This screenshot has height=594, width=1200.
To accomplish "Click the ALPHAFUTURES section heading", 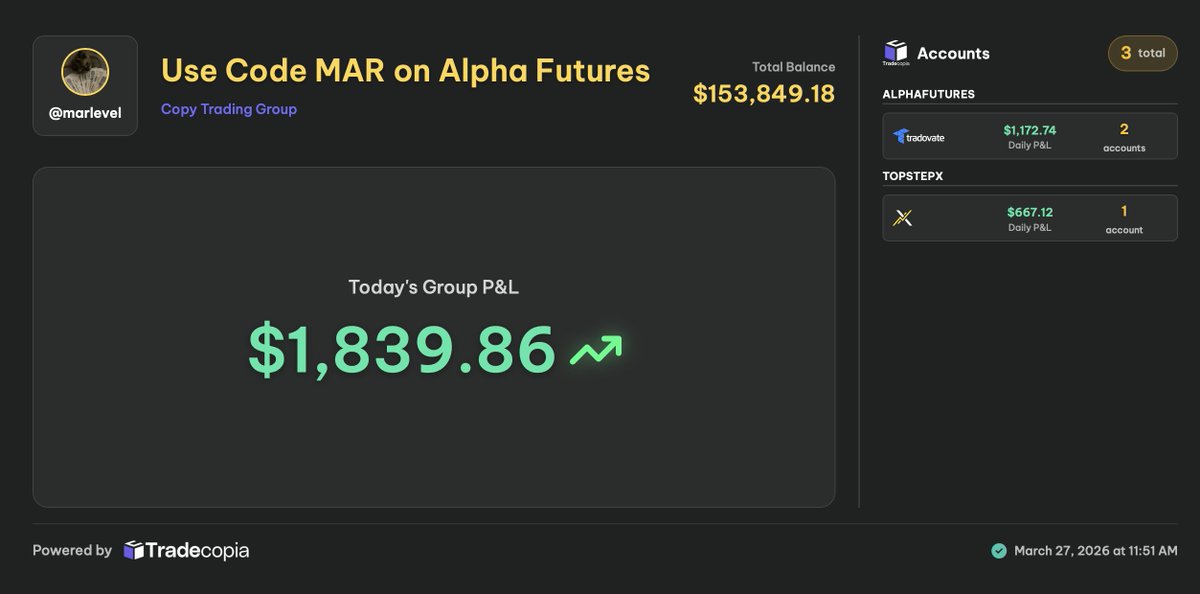I will (x=929, y=94).
